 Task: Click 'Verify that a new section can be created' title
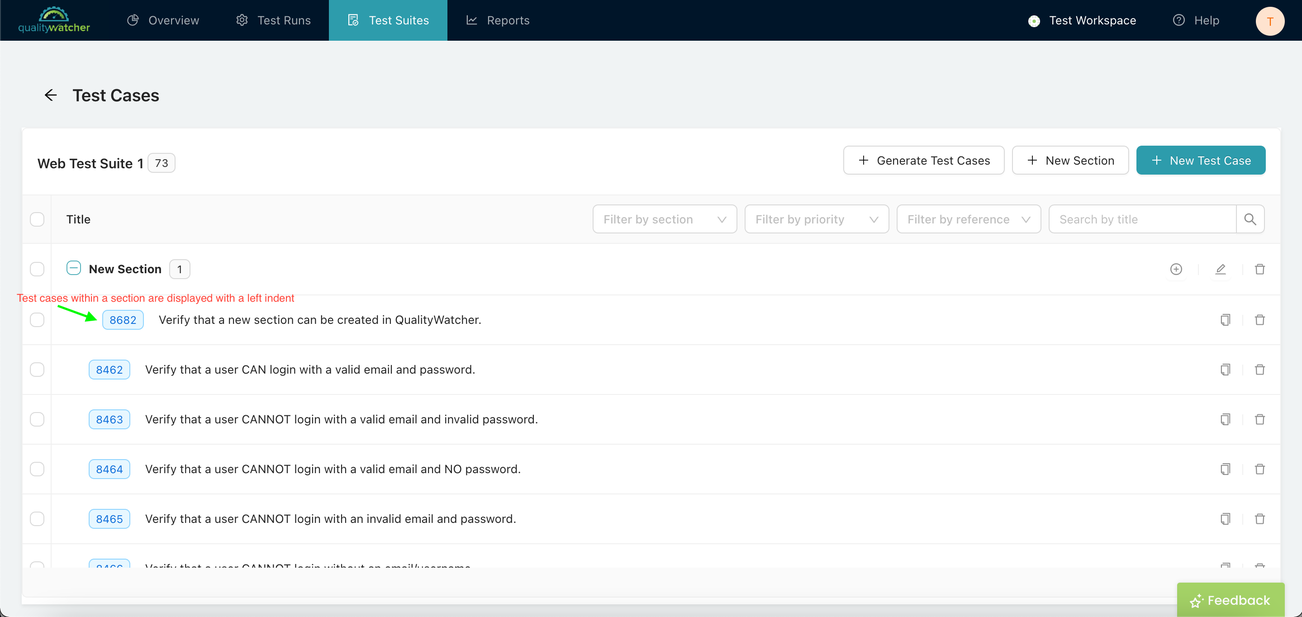[x=320, y=320]
